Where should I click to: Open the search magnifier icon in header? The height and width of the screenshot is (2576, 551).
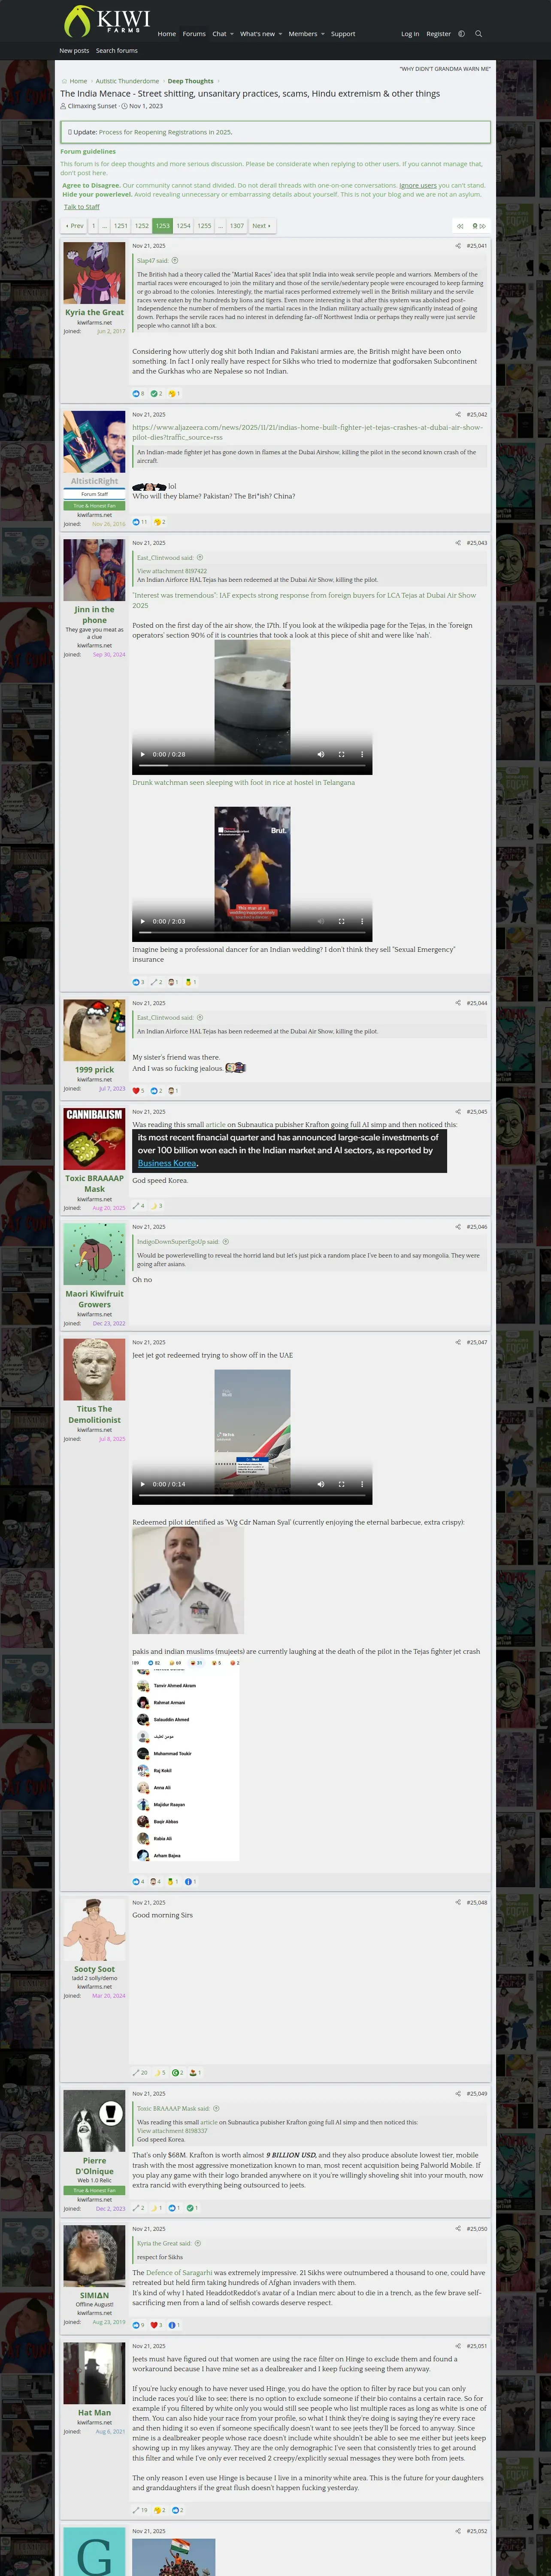(x=478, y=34)
